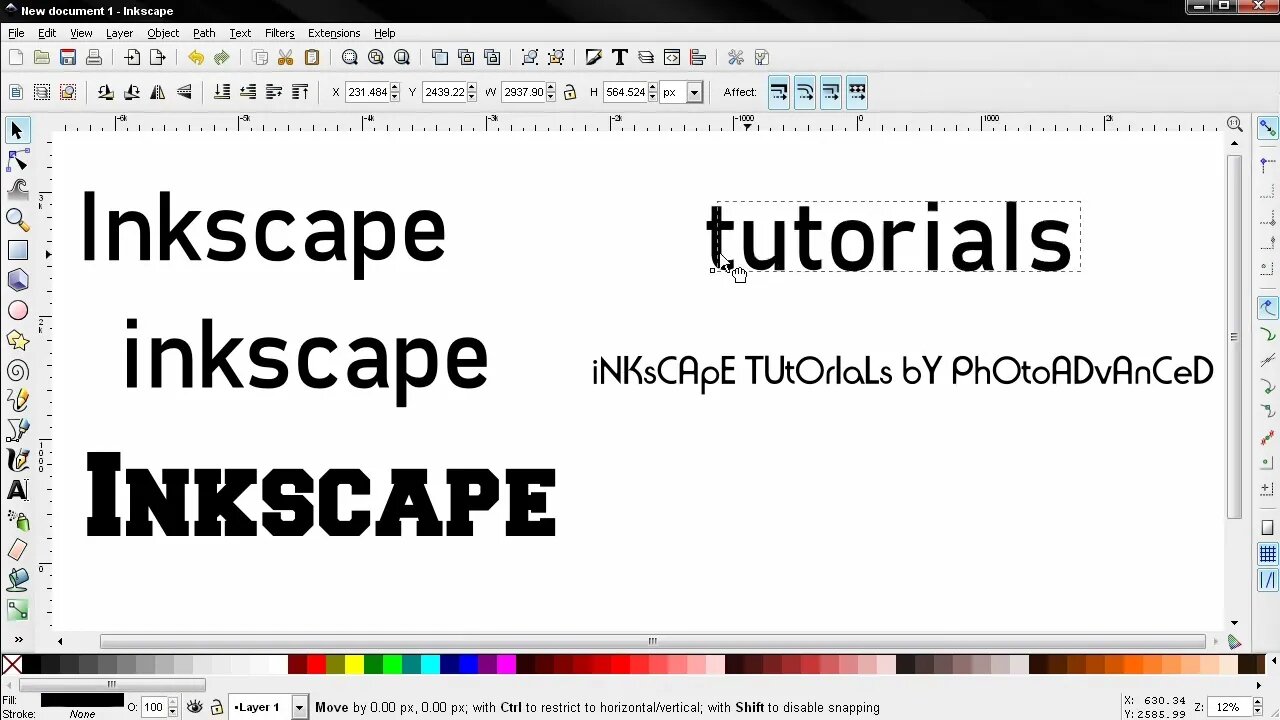Toggle Layer 1 visibility eye
This screenshot has width=1280, height=720.
pos(194,707)
